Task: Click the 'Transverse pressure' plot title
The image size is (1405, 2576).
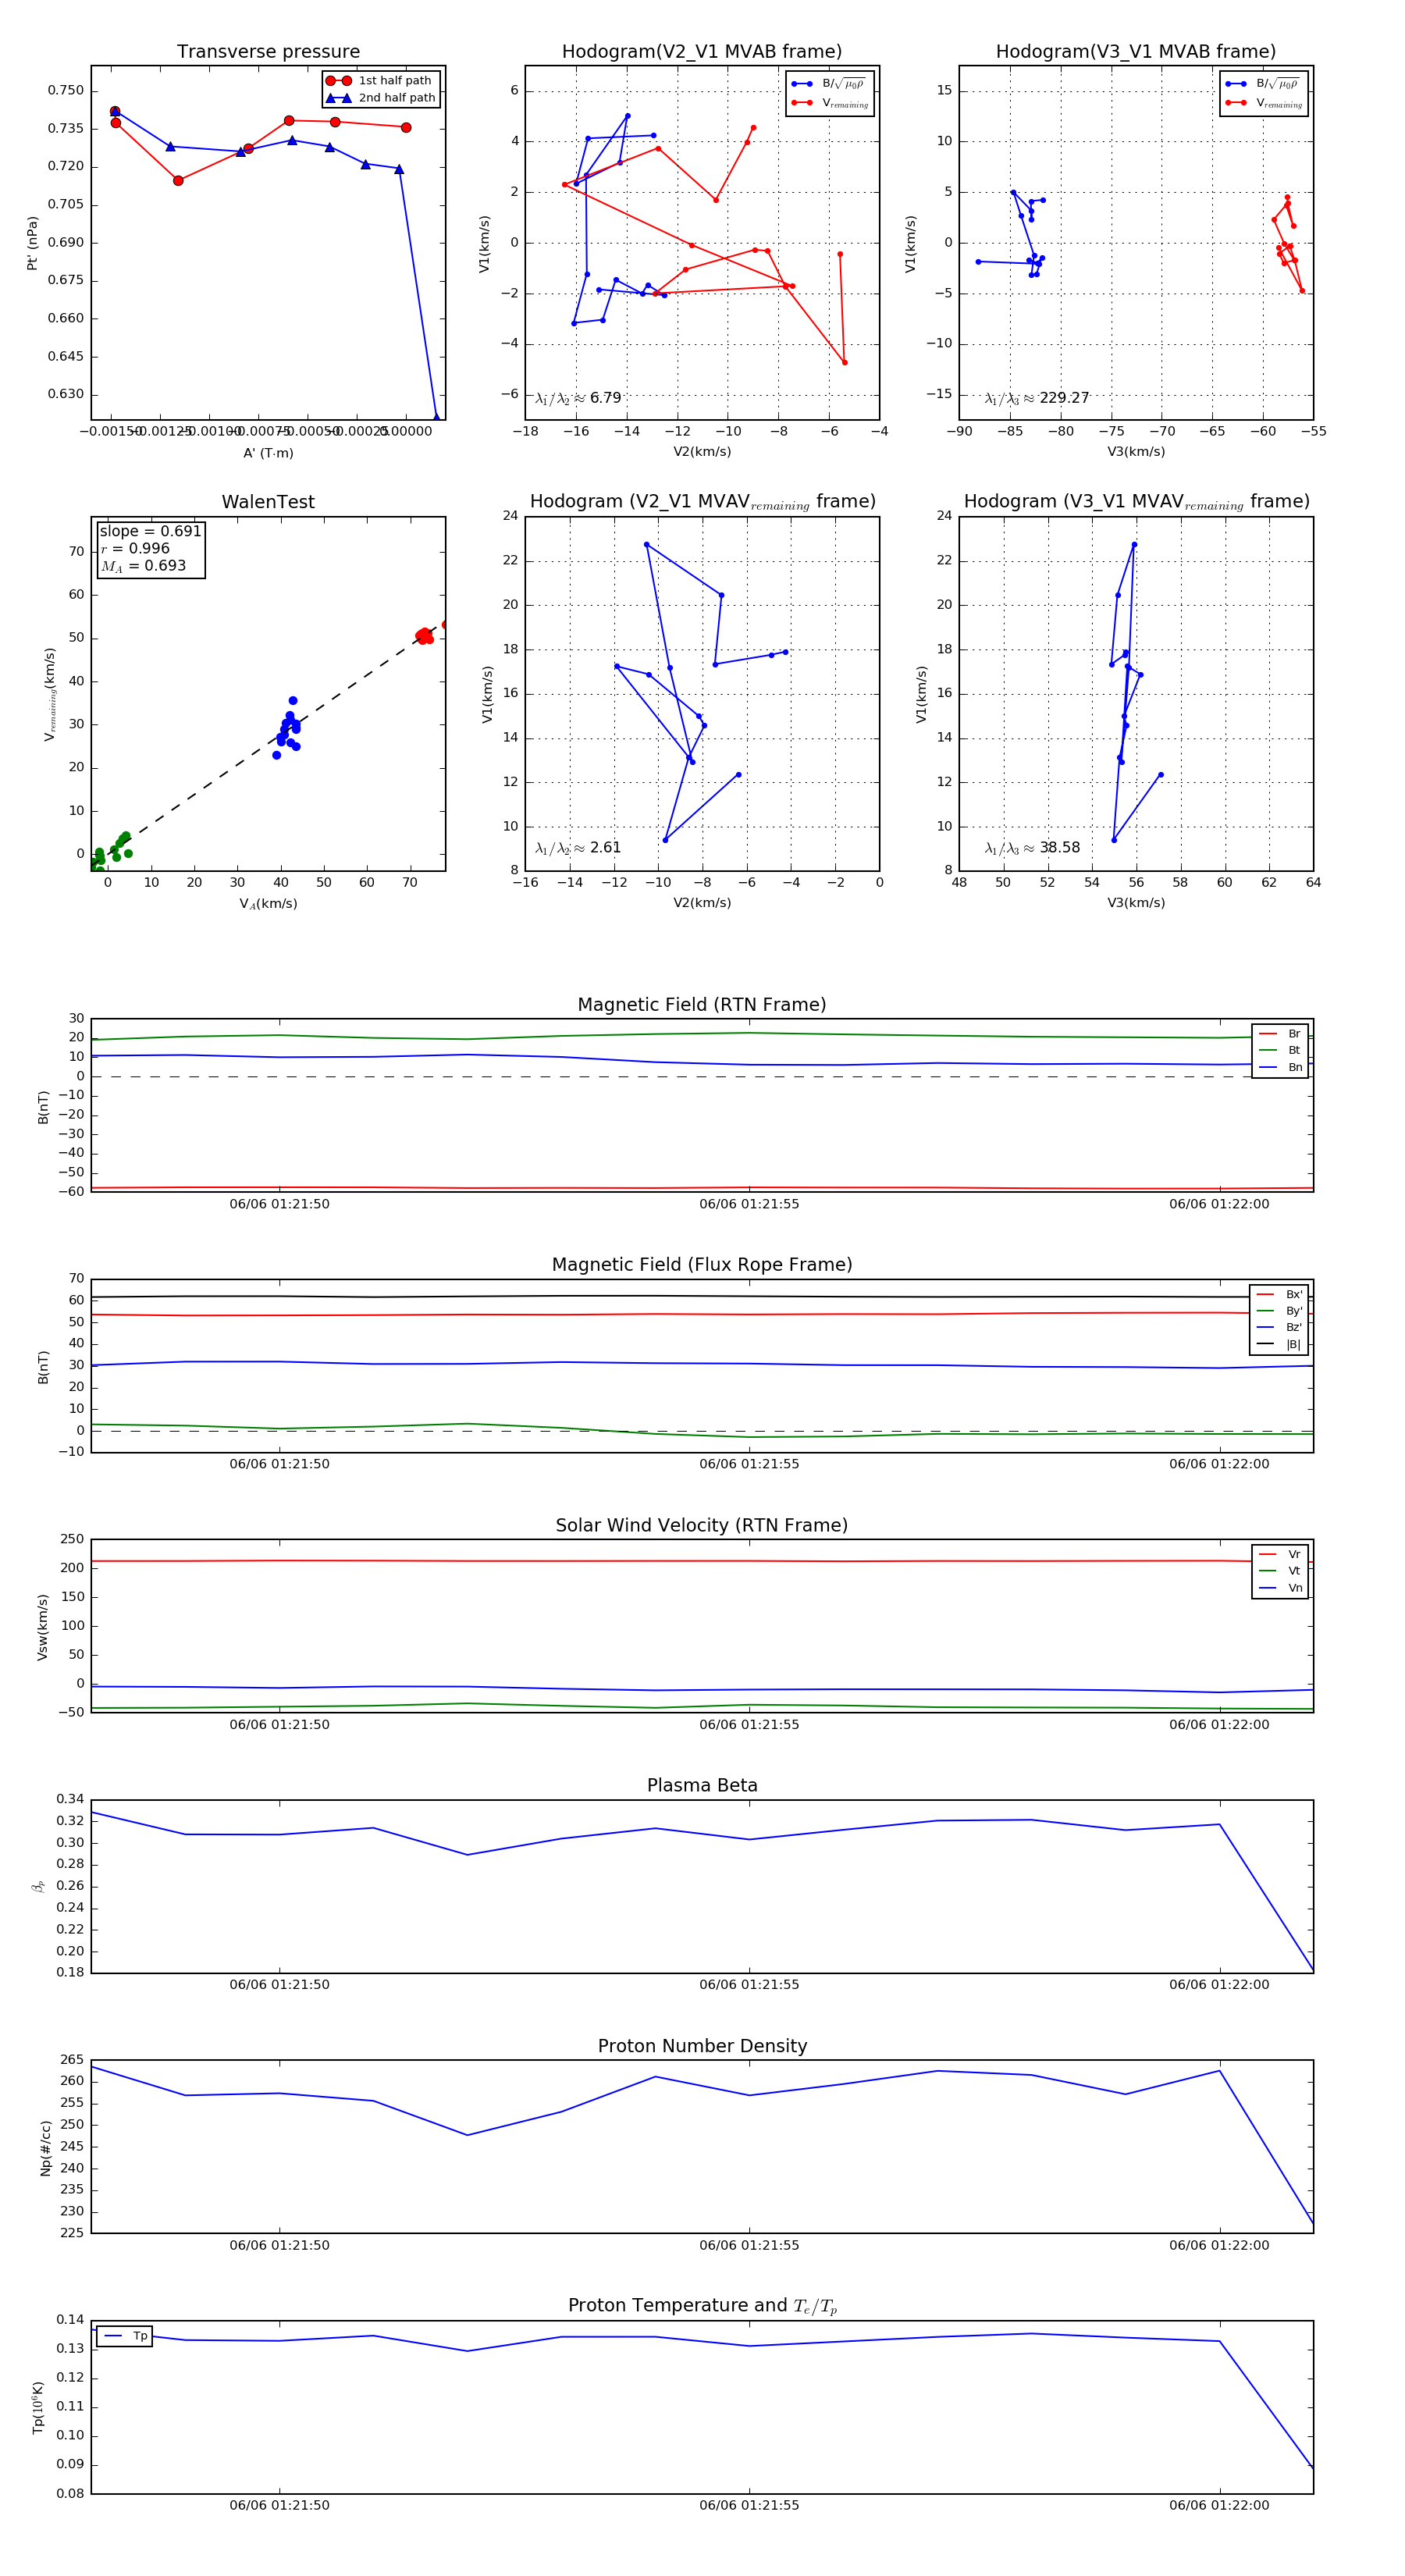Action: (268, 51)
